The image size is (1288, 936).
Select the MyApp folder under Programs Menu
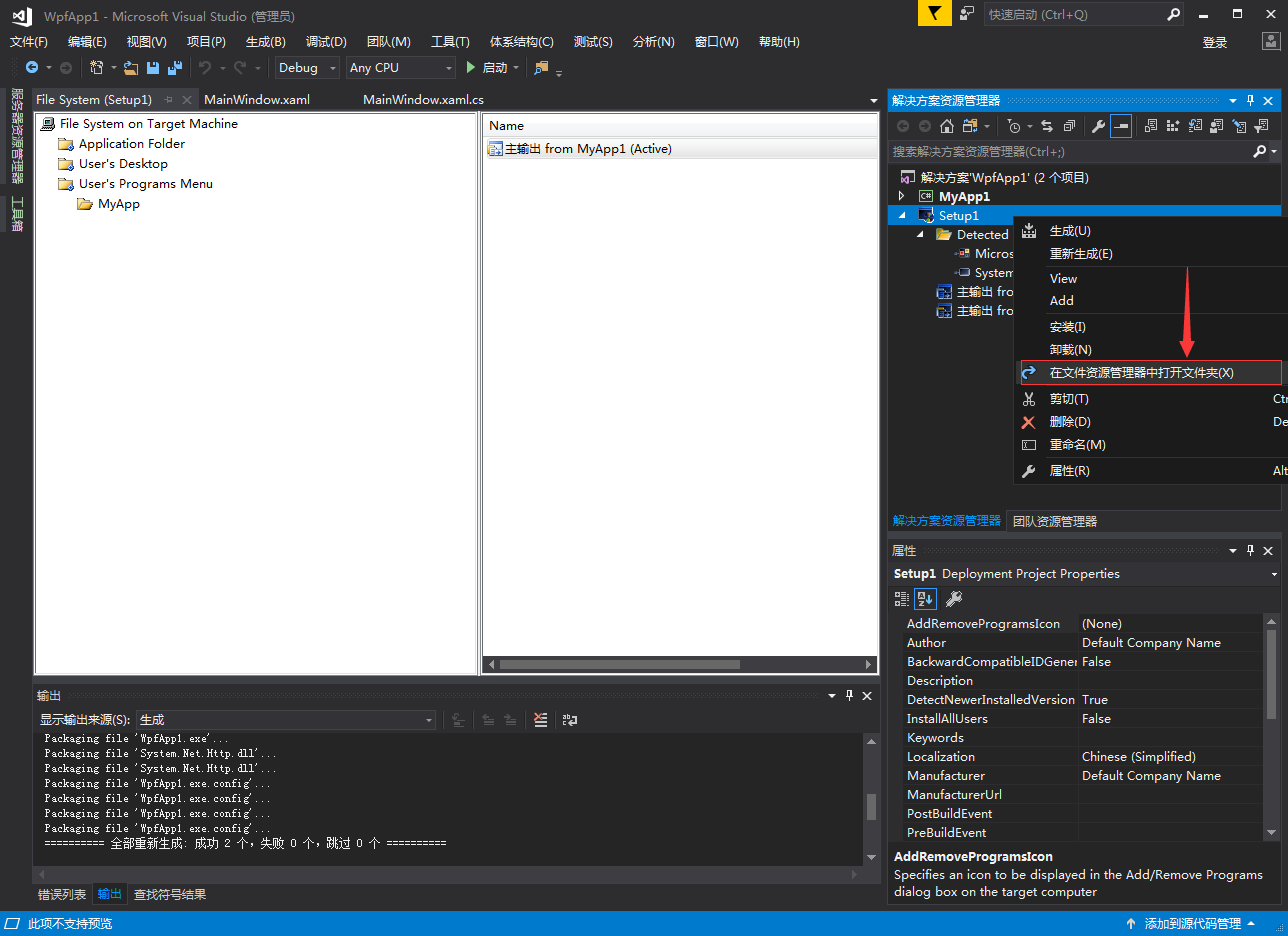[x=119, y=204]
